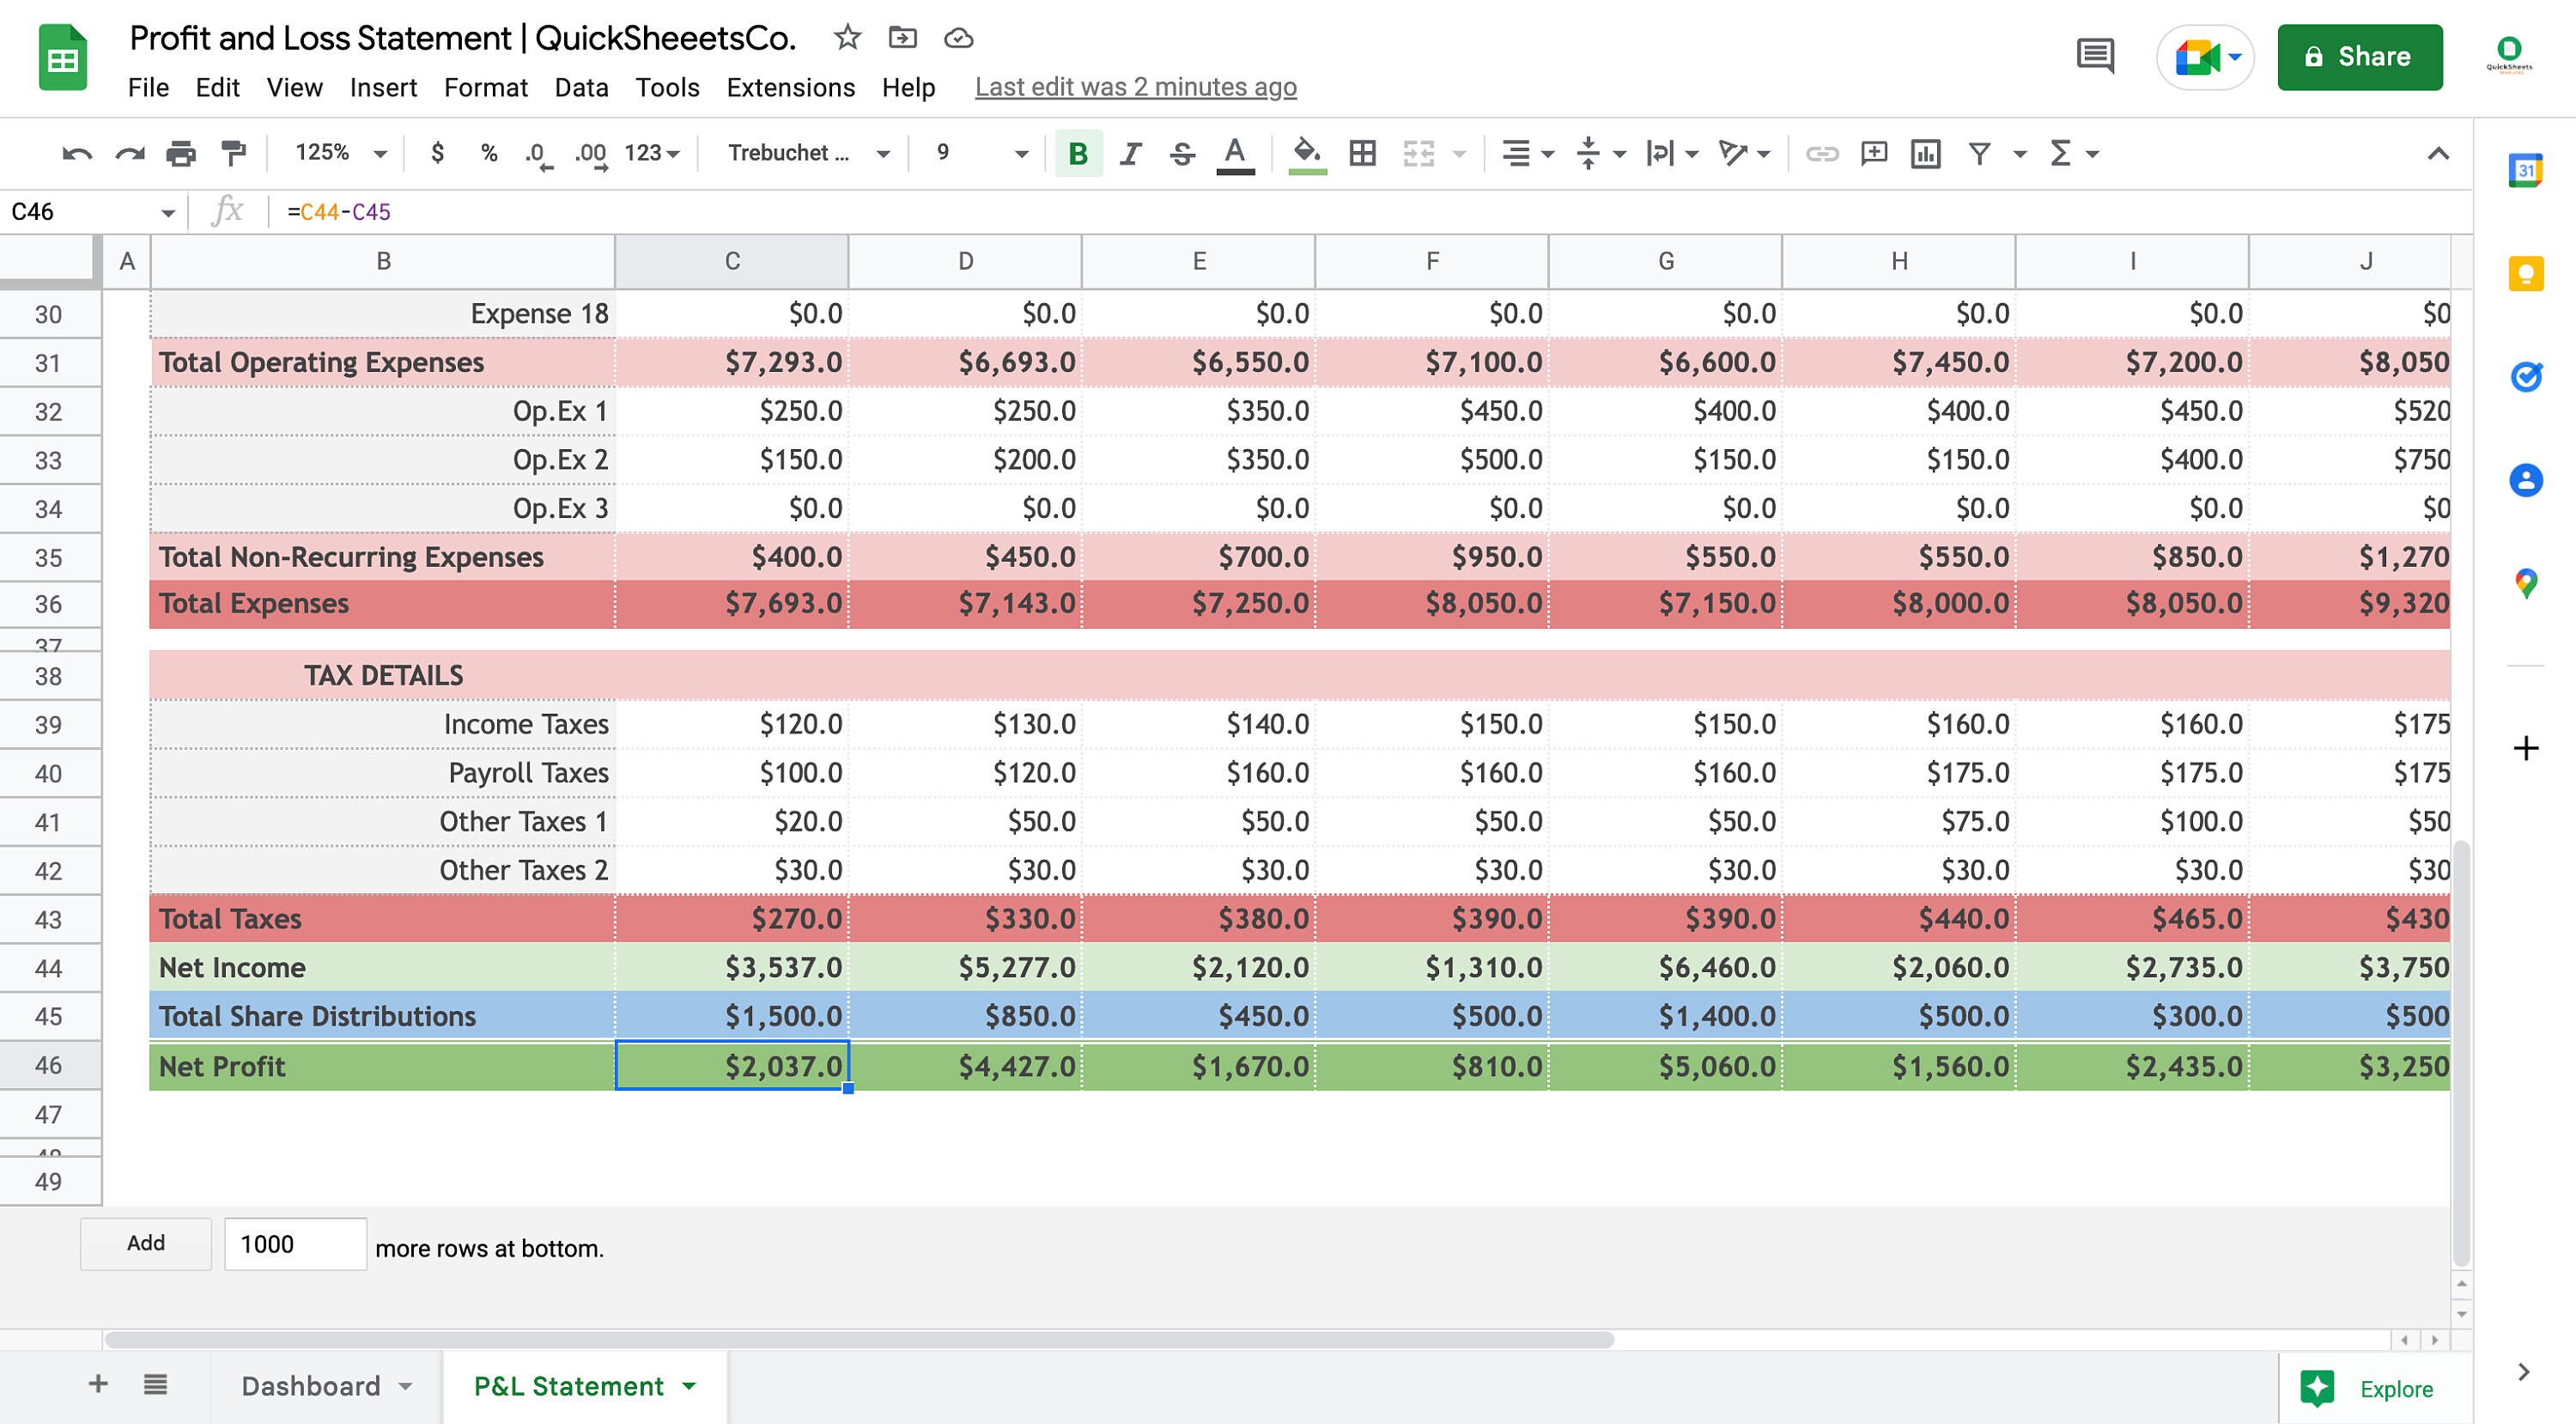
Task: Open the Format menu
Action: (485, 88)
